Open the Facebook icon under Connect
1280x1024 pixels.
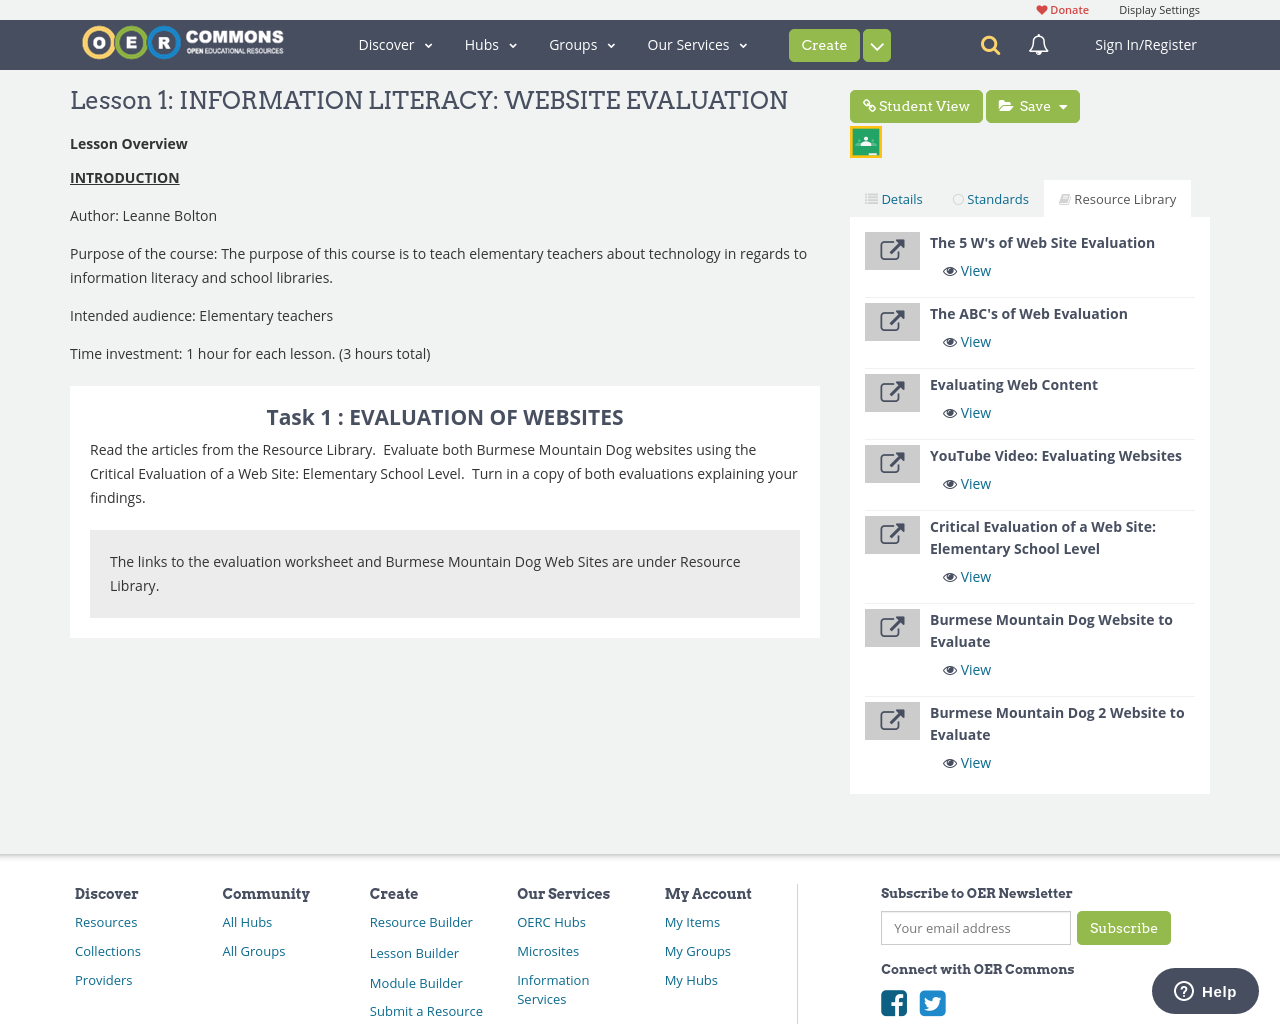point(894,1001)
